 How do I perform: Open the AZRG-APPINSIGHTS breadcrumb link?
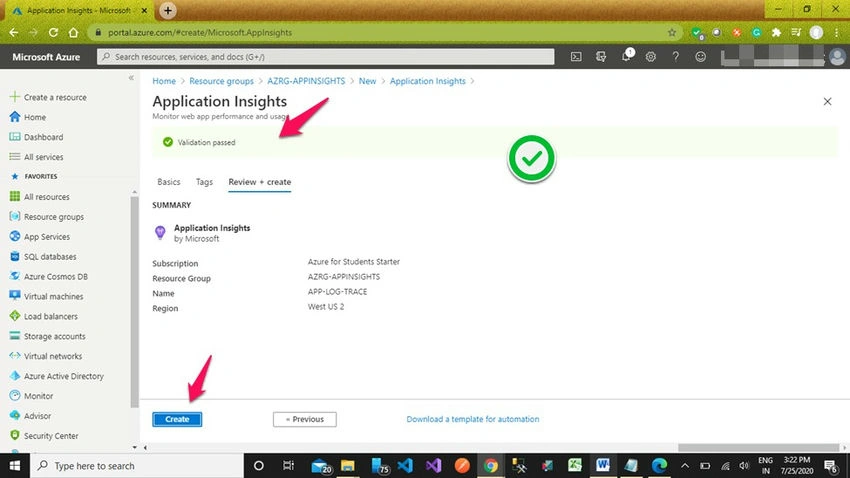pyautogui.click(x=306, y=81)
